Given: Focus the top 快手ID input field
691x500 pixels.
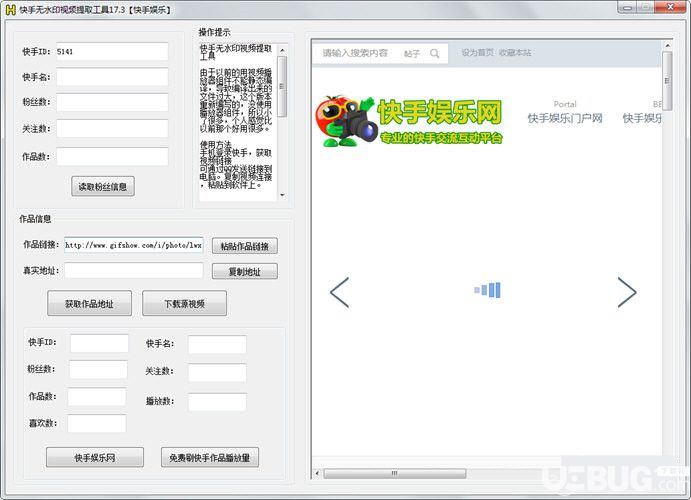Looking at the screenshot, I should pos(112,52).
